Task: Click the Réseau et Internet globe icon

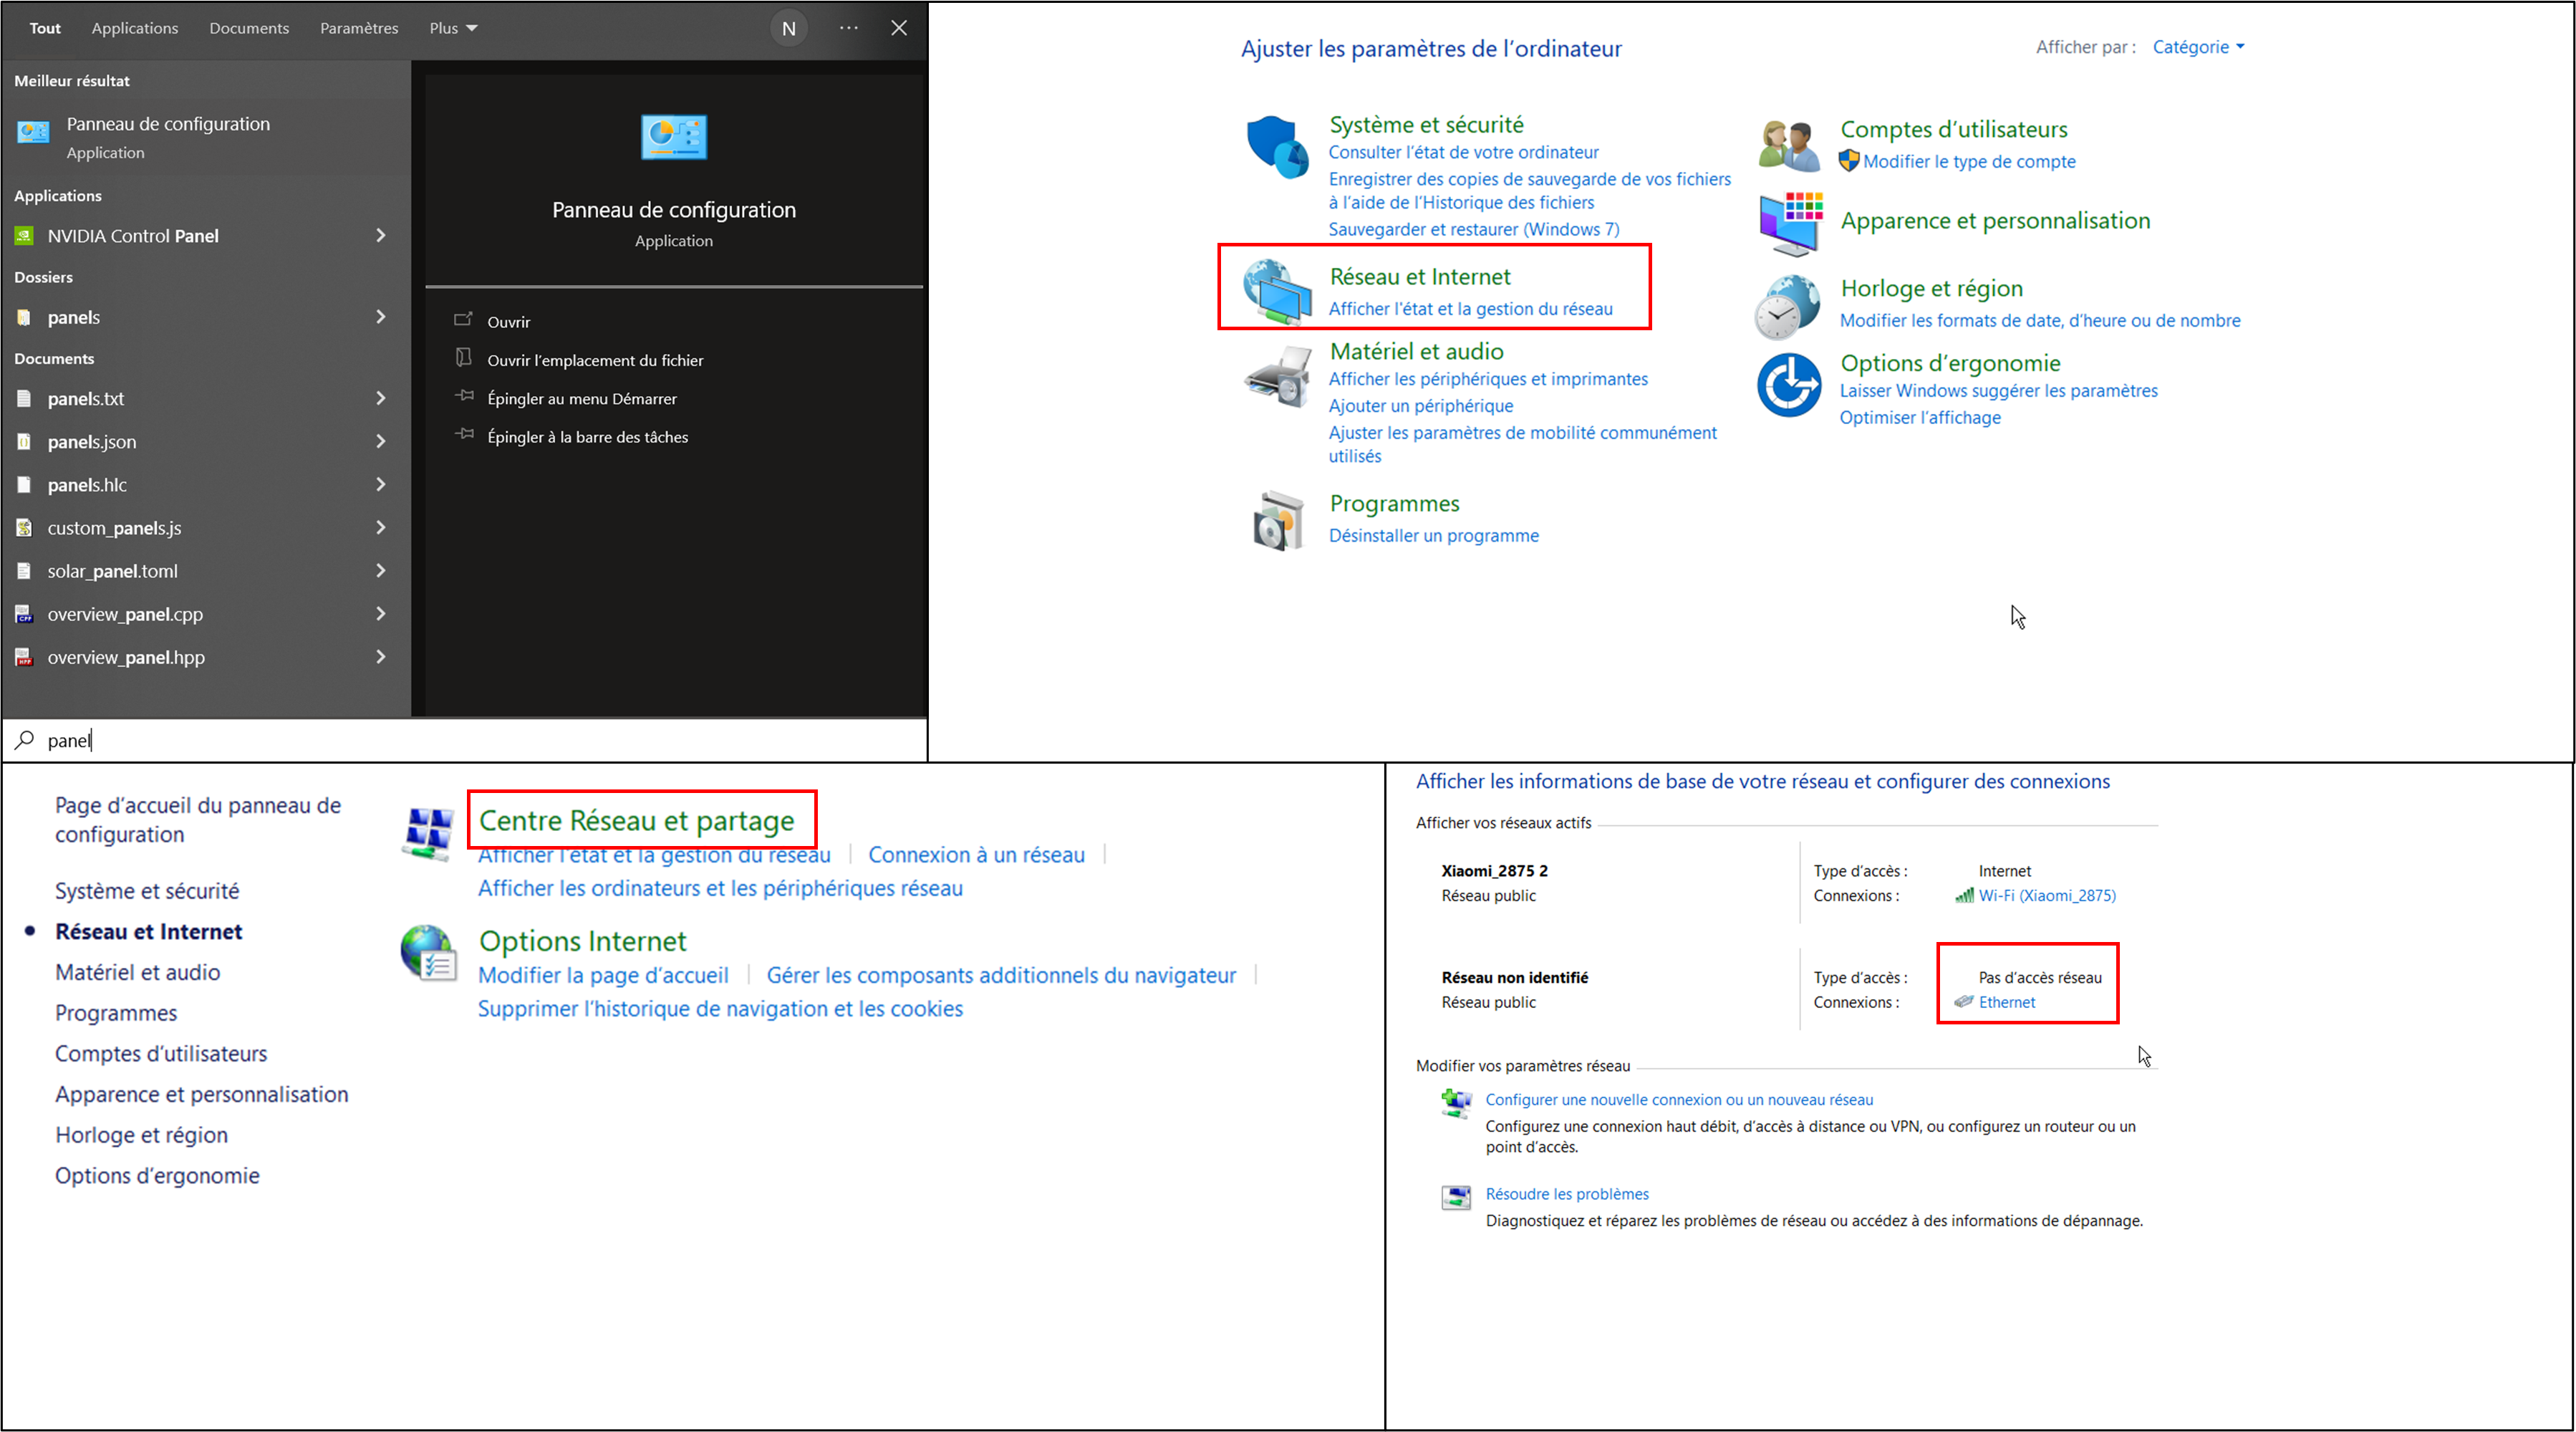Action: coord(1276,291)
